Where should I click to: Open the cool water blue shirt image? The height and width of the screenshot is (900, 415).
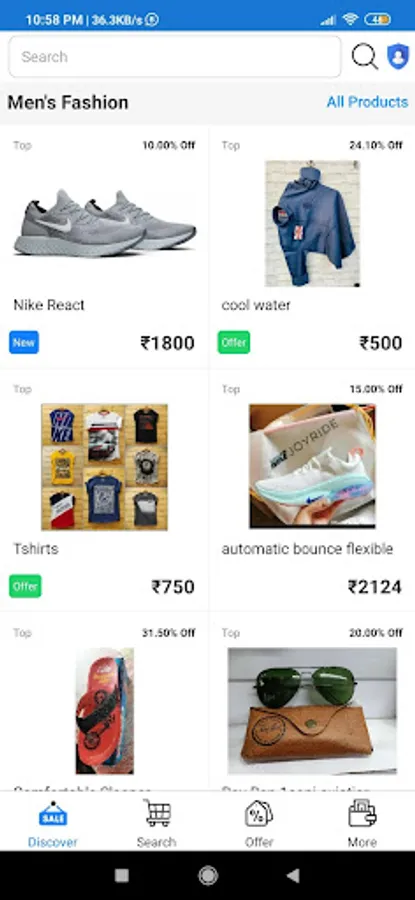coord(313,223)
